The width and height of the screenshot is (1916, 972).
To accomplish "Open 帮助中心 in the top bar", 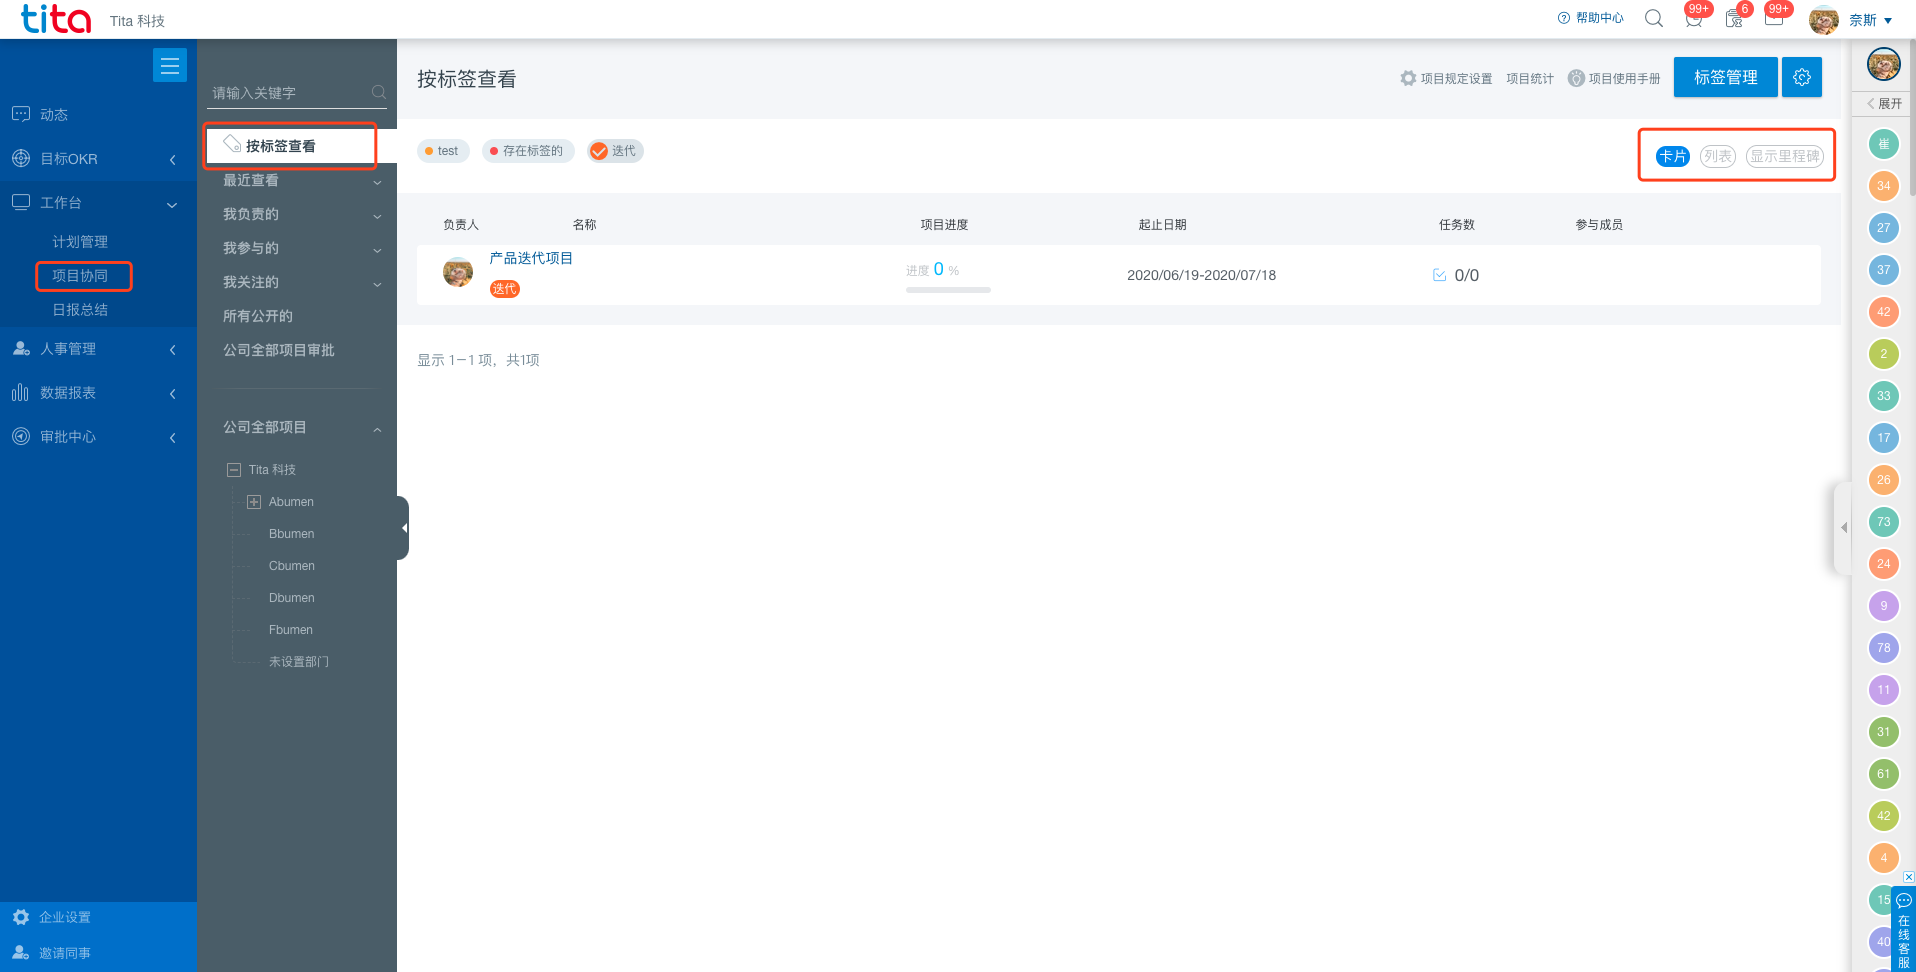I will [x=1591, y=18].
